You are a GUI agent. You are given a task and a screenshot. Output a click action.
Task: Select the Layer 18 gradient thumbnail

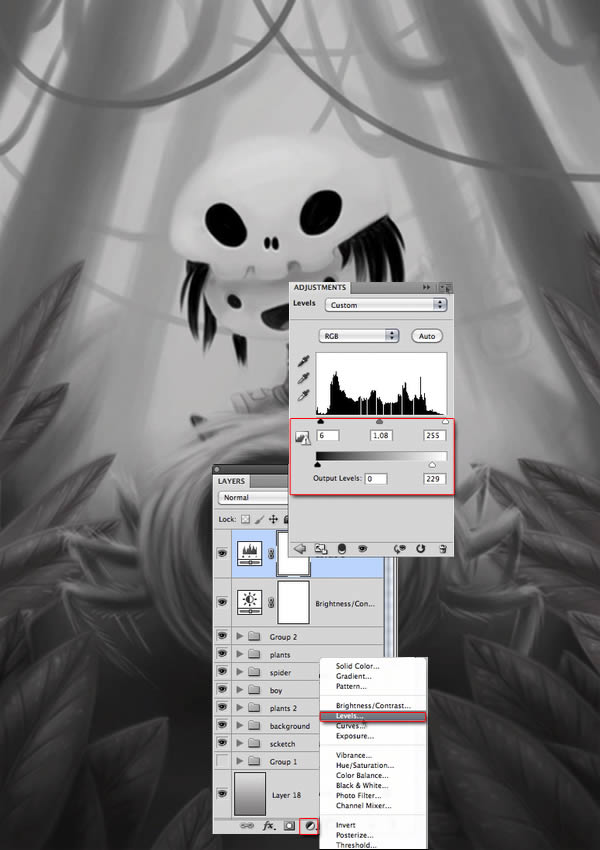[250, 794]
